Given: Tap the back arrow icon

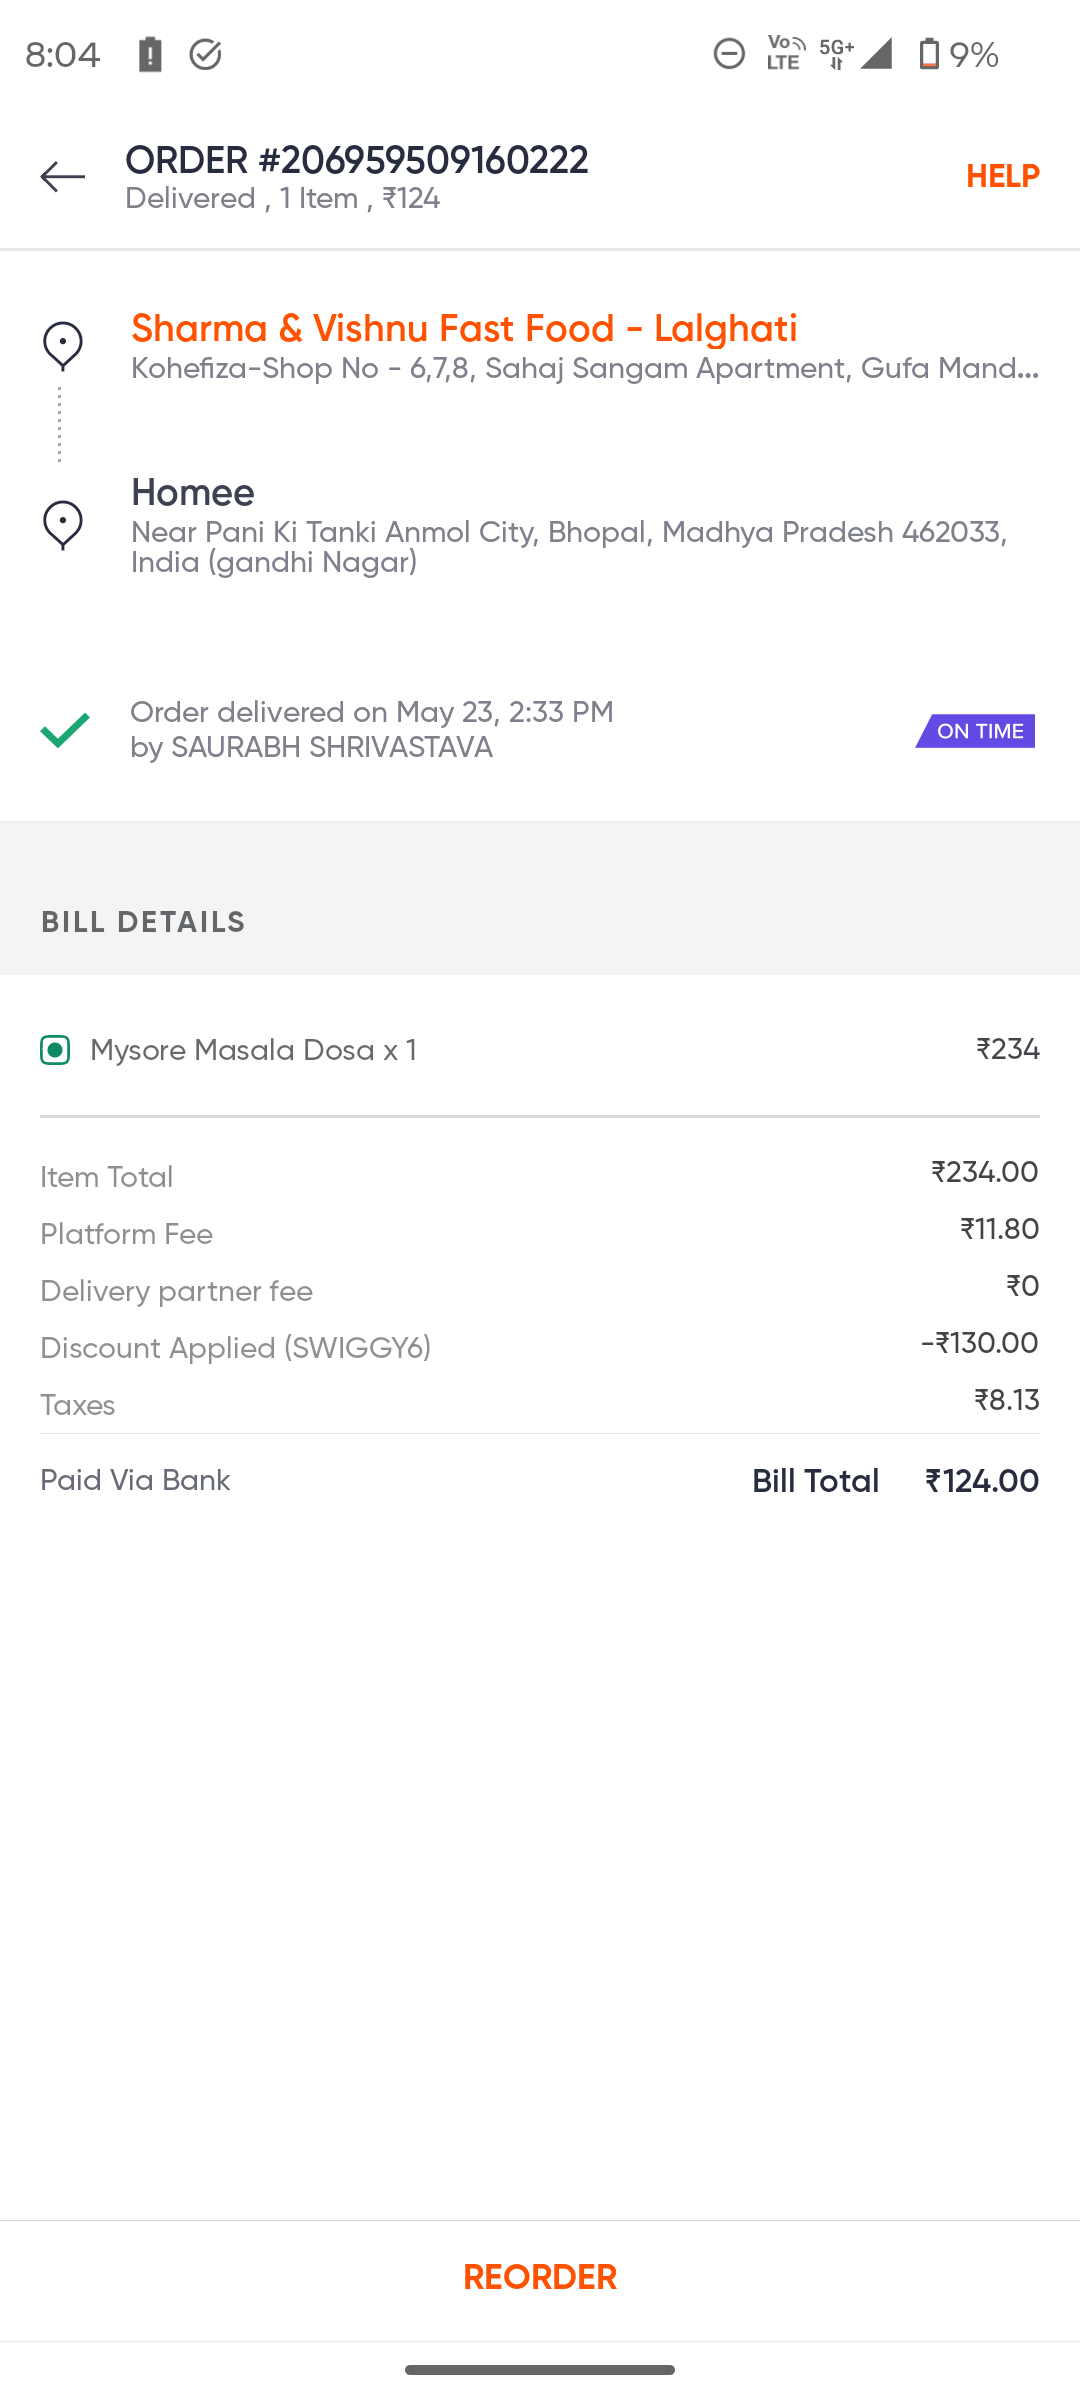Looking at the screenshot, I should [x=62, y=177].
